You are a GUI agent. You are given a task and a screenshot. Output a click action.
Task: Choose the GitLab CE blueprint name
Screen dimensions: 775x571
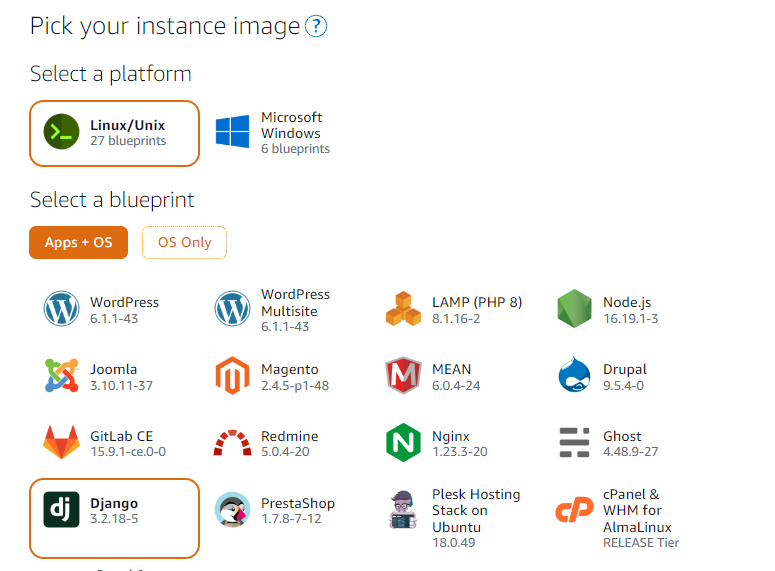[122, 436]
